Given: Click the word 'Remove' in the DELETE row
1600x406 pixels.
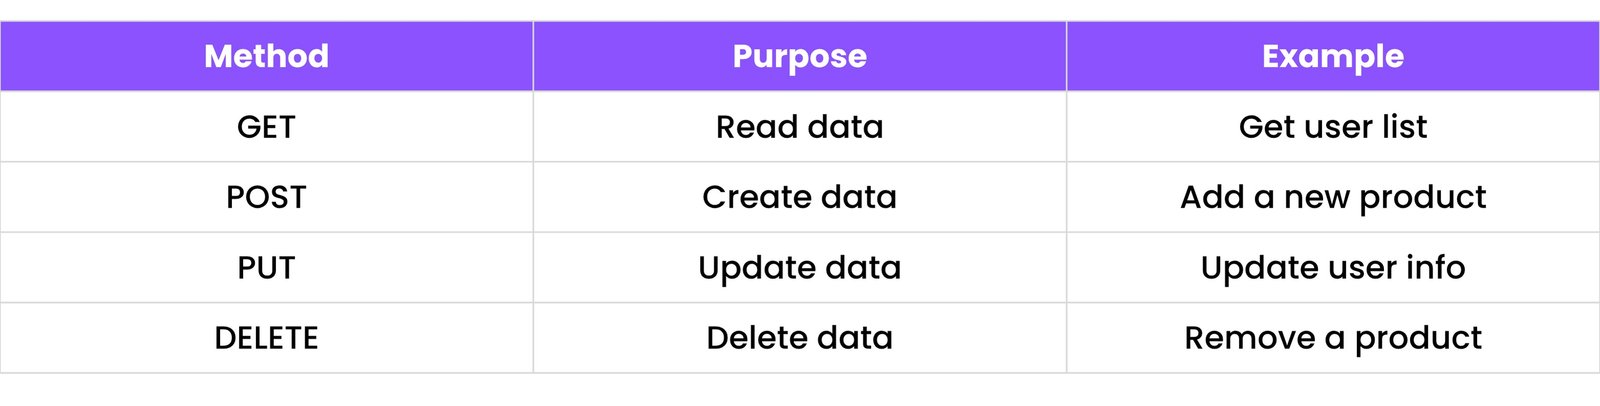Looking at the screenshot, I should [1249, 338].
